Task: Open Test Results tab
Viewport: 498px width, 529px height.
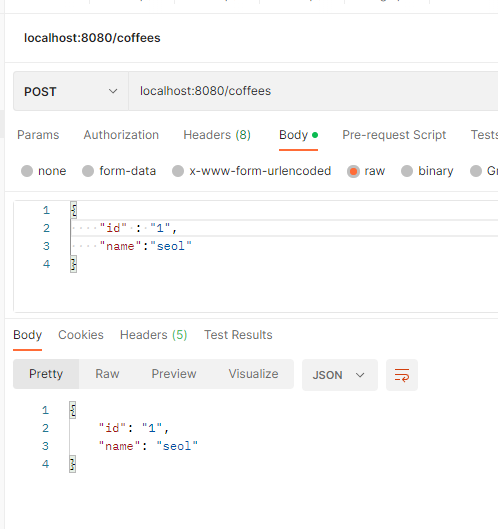Action: click(x=238, y=335)
